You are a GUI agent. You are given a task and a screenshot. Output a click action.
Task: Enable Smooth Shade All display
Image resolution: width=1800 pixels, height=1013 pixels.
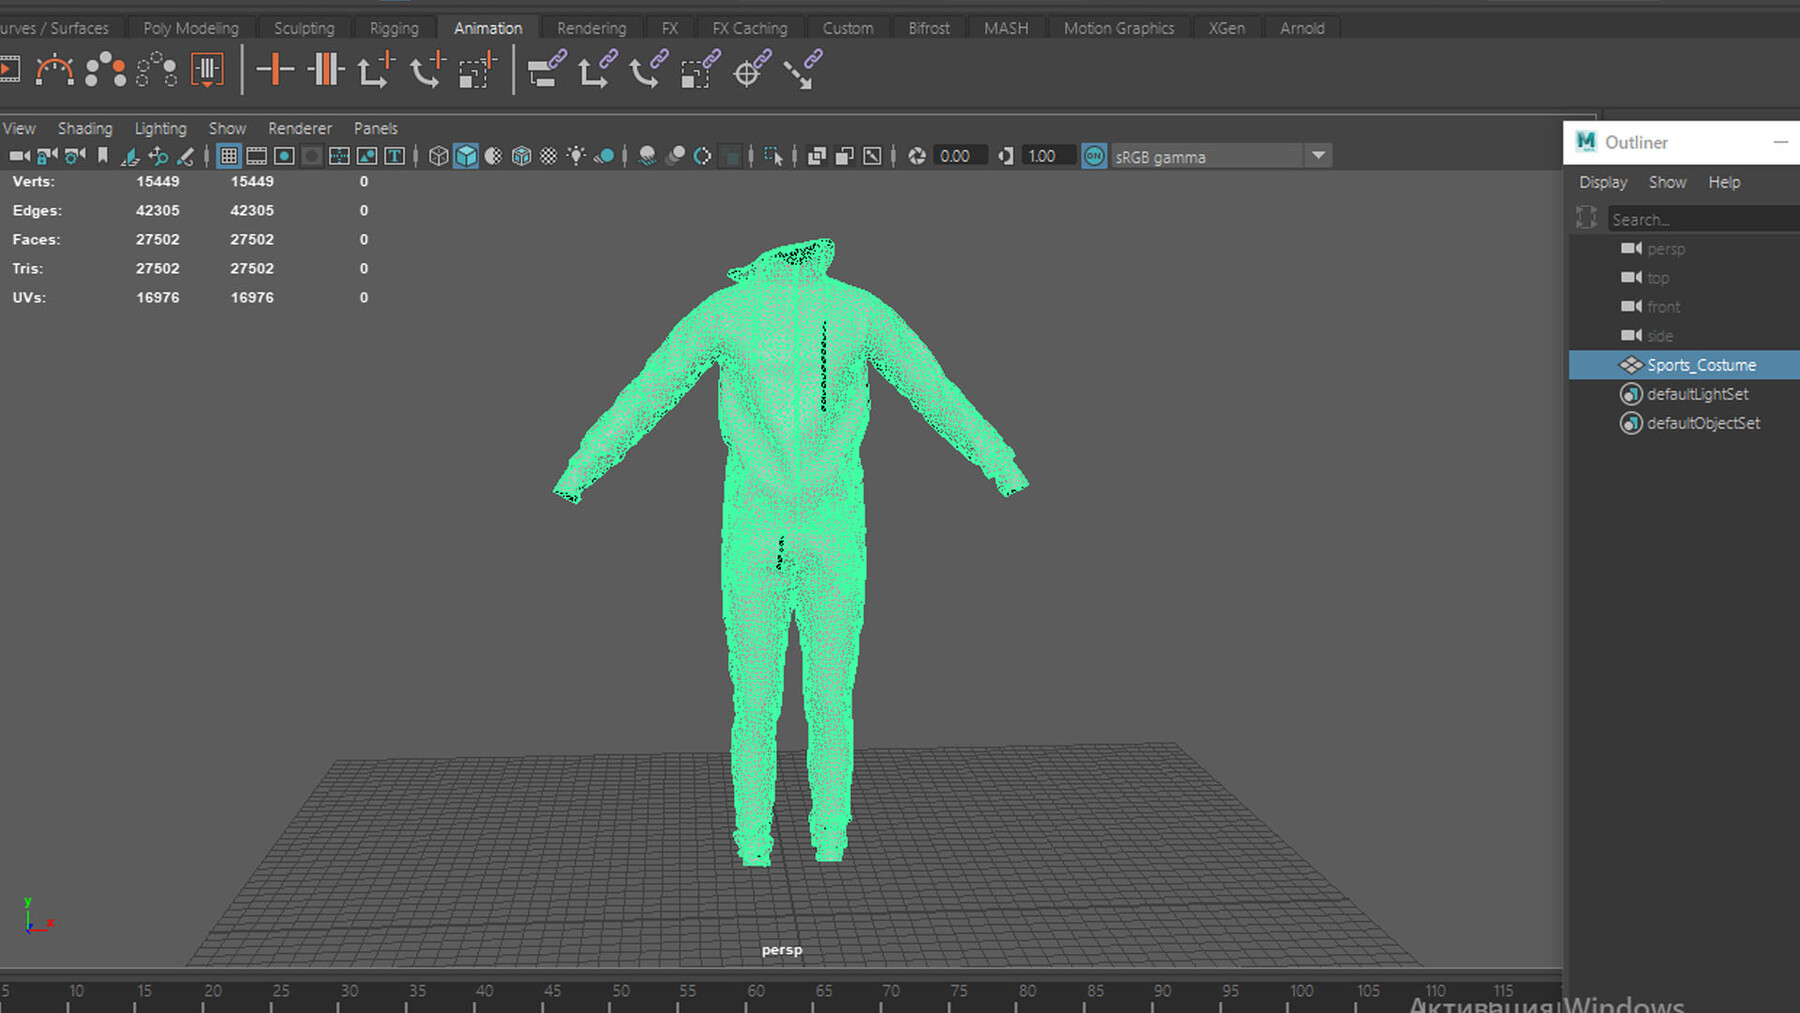(466, 156)
